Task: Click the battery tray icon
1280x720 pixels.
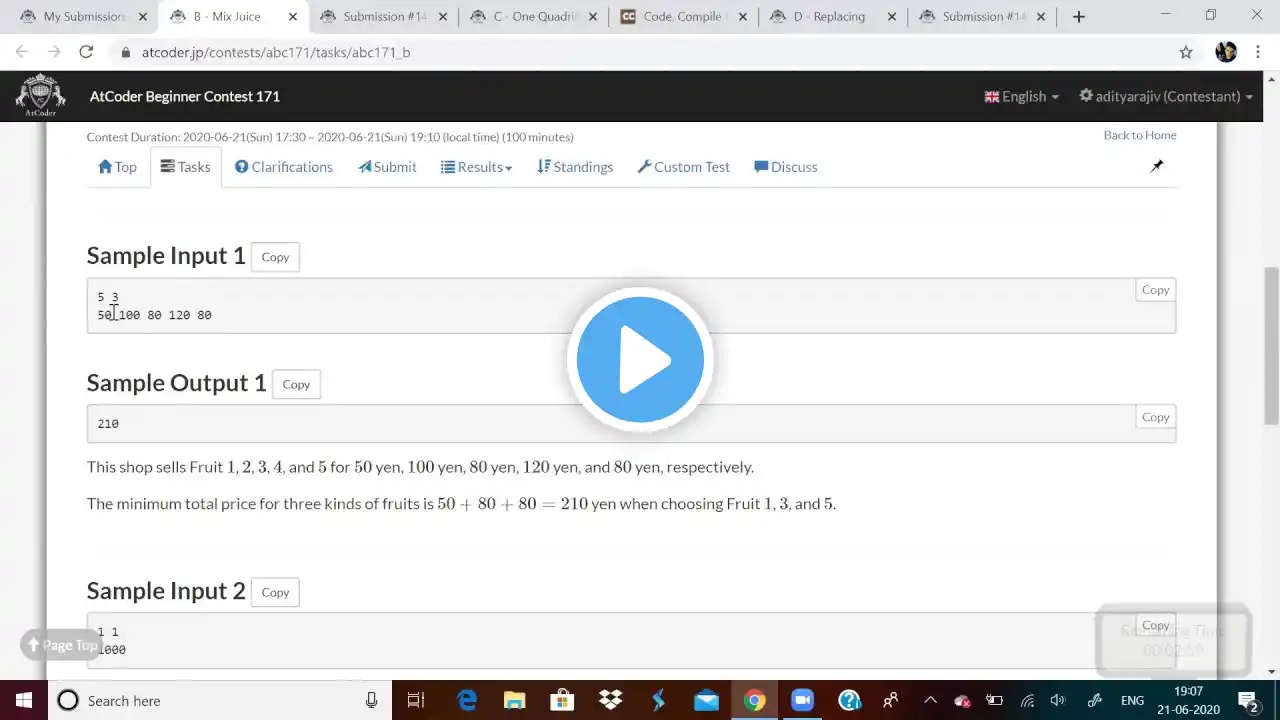Action: tap(994, 700)
